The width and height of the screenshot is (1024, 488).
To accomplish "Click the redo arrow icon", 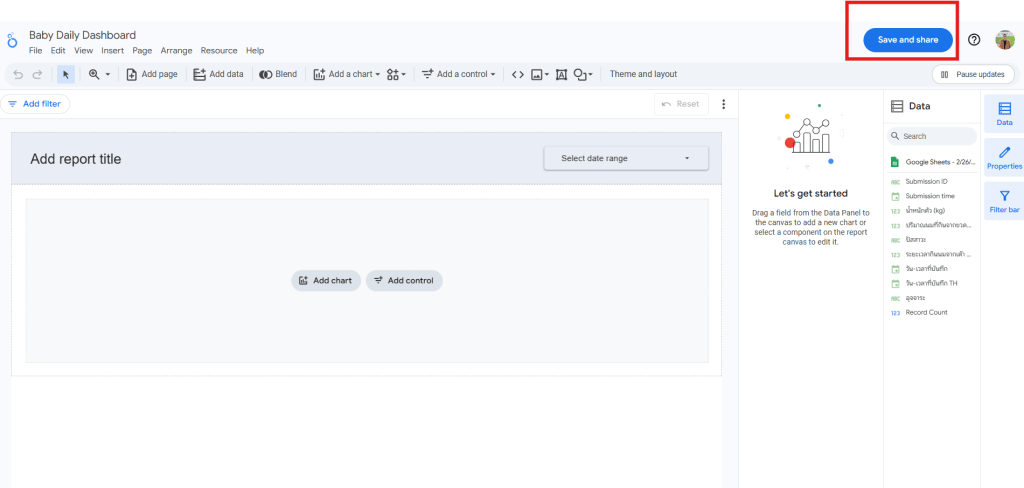I will 37,74.
